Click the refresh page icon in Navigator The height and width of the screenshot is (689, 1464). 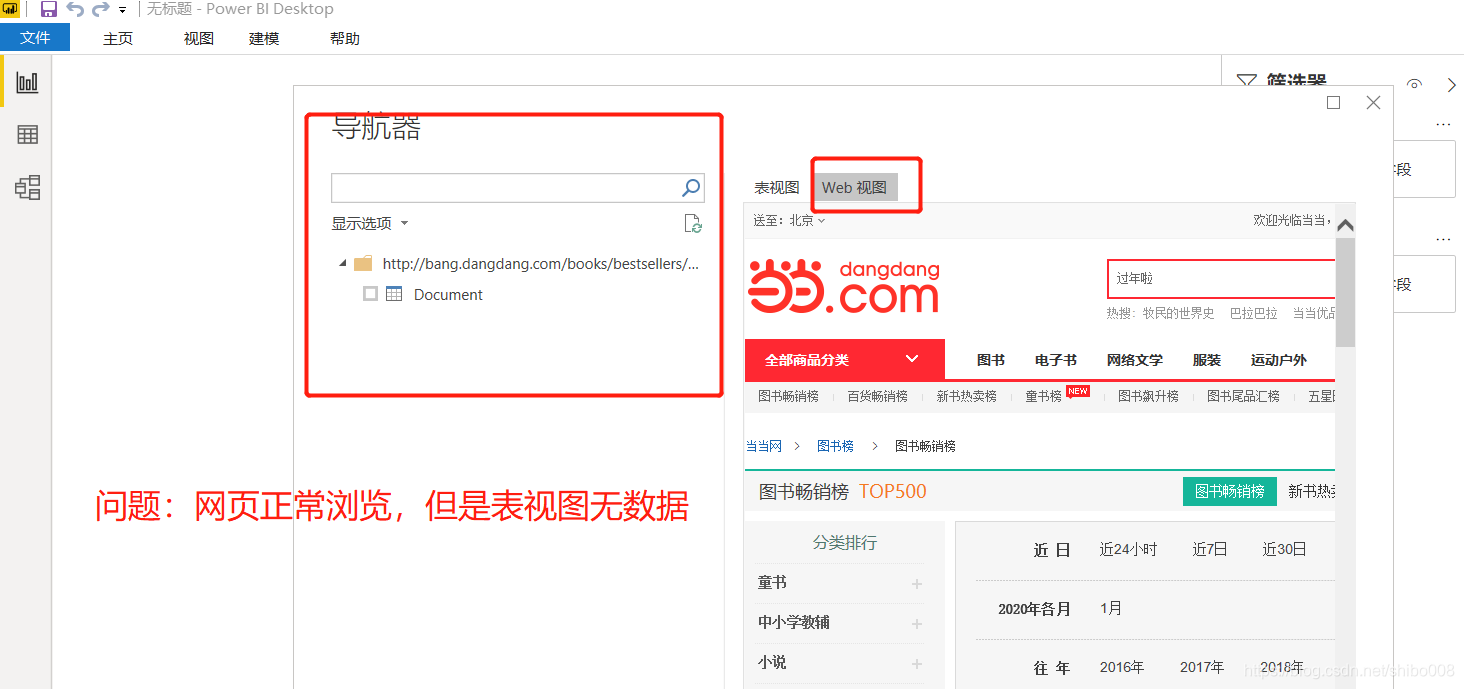click(693, 223)
